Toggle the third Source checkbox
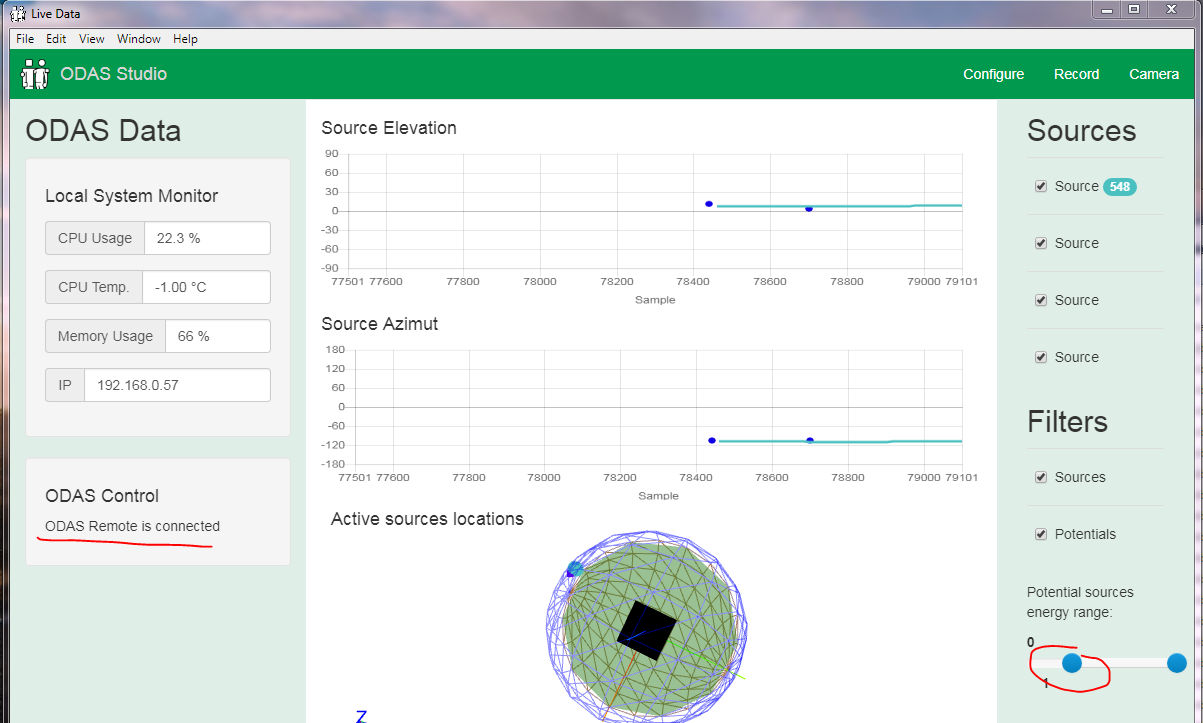 (1041, 300)
